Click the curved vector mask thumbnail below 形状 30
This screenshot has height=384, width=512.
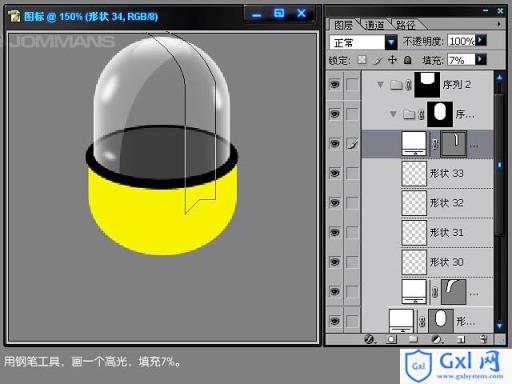coord(454,292)
